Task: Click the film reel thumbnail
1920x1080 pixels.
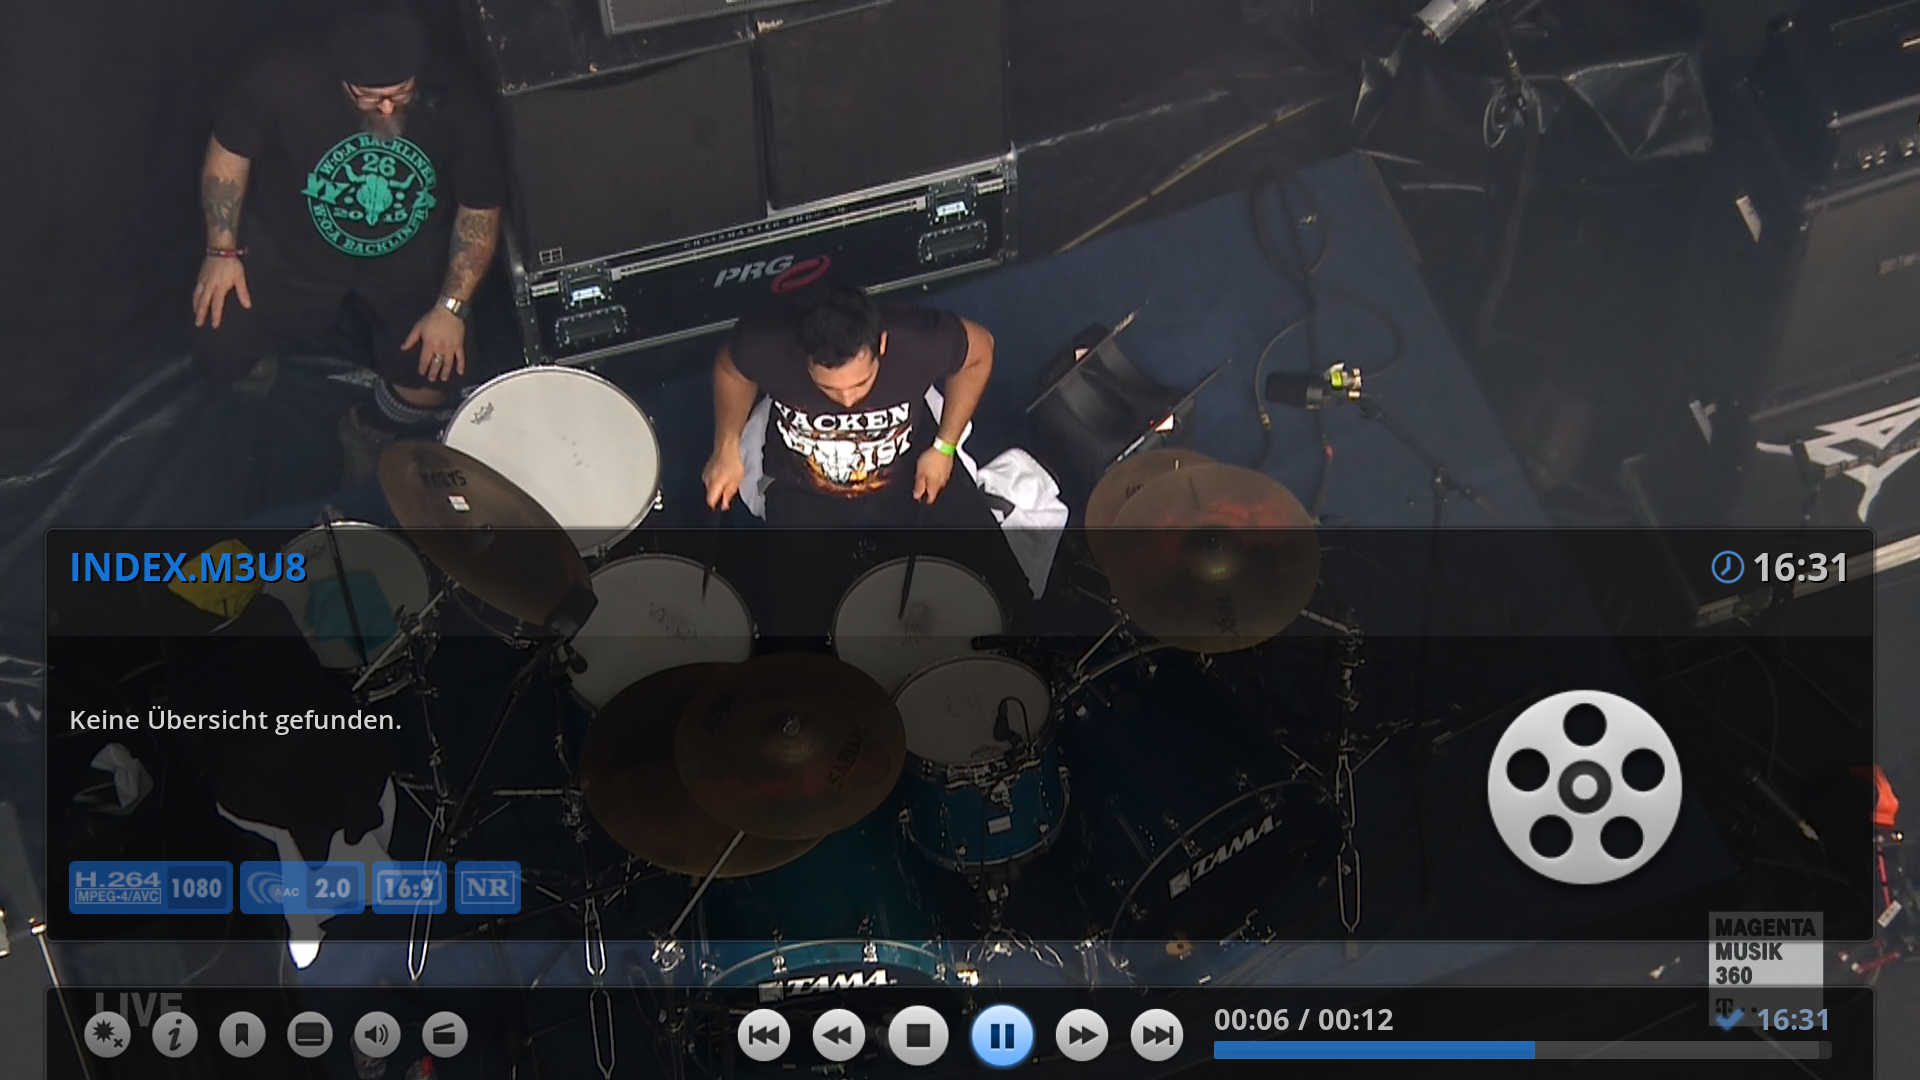Action: (x=1585, y=787)
